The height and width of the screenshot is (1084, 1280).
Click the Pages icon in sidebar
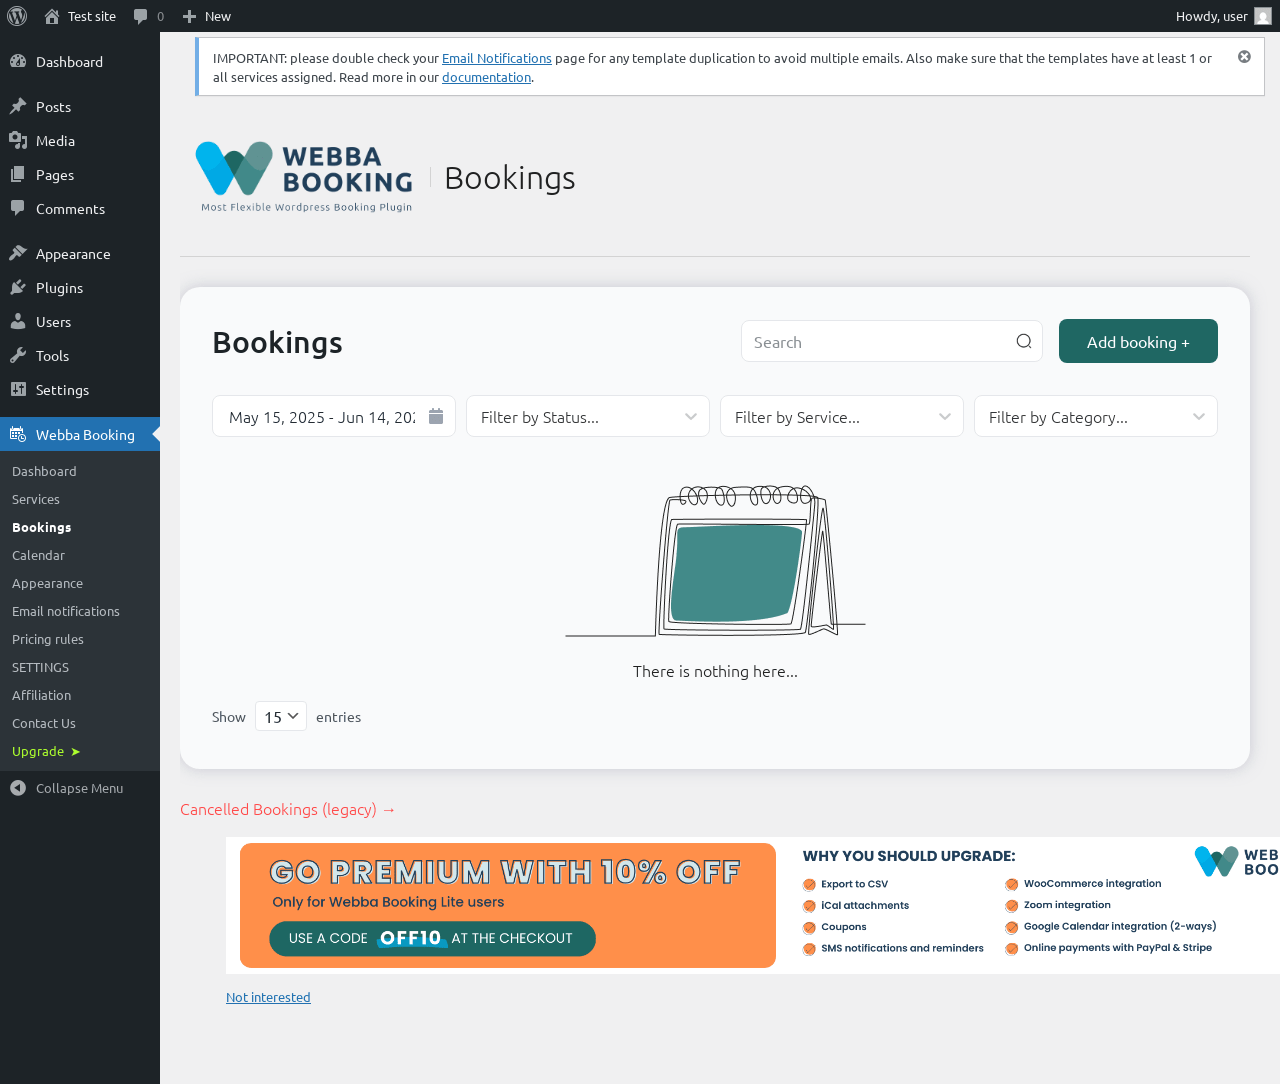click(18, 174)
